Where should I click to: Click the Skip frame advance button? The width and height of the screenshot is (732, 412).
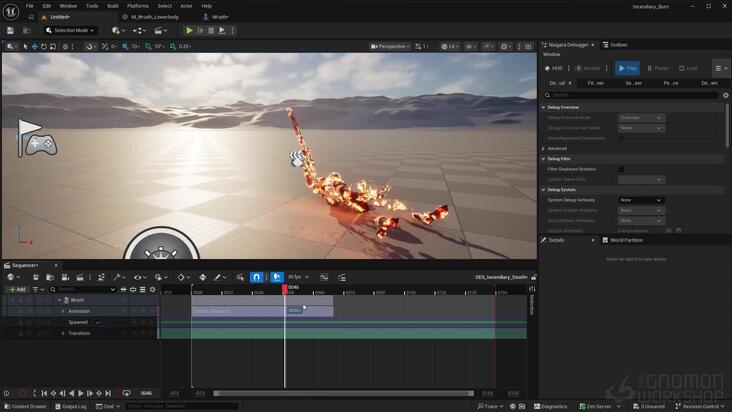pyautogui.click(x=201, y=30)
